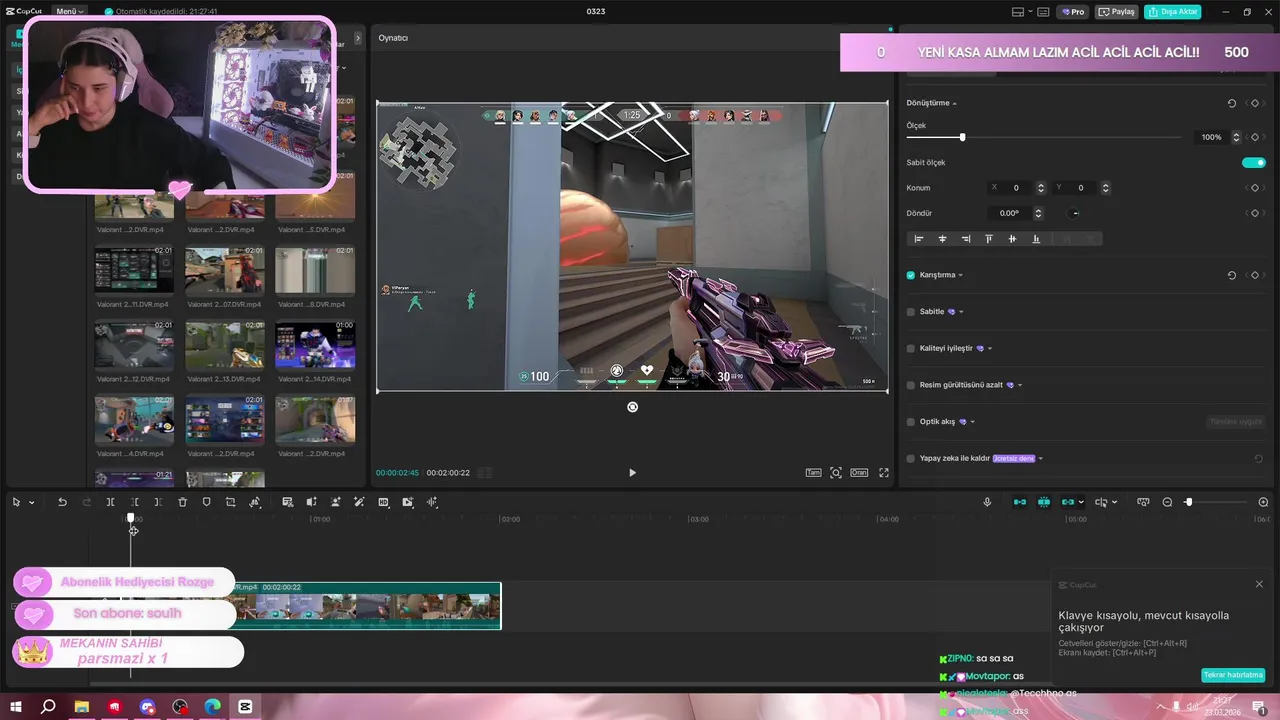The image size is (1280, 720).
Task: Click the Ölçek percentage stepper arrows
Action: pyautogui.click(x=1236, y=137)
